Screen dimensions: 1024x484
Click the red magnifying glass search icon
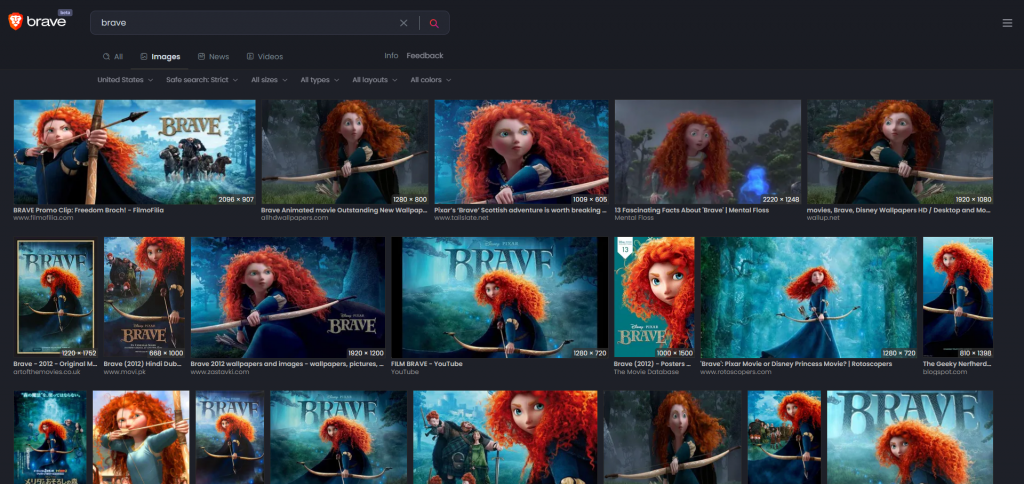[x=434, y=23]
